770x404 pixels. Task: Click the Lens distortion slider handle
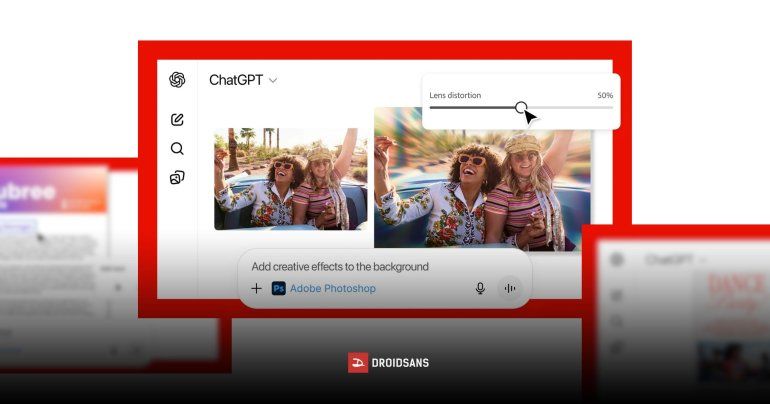click(521, 107)
